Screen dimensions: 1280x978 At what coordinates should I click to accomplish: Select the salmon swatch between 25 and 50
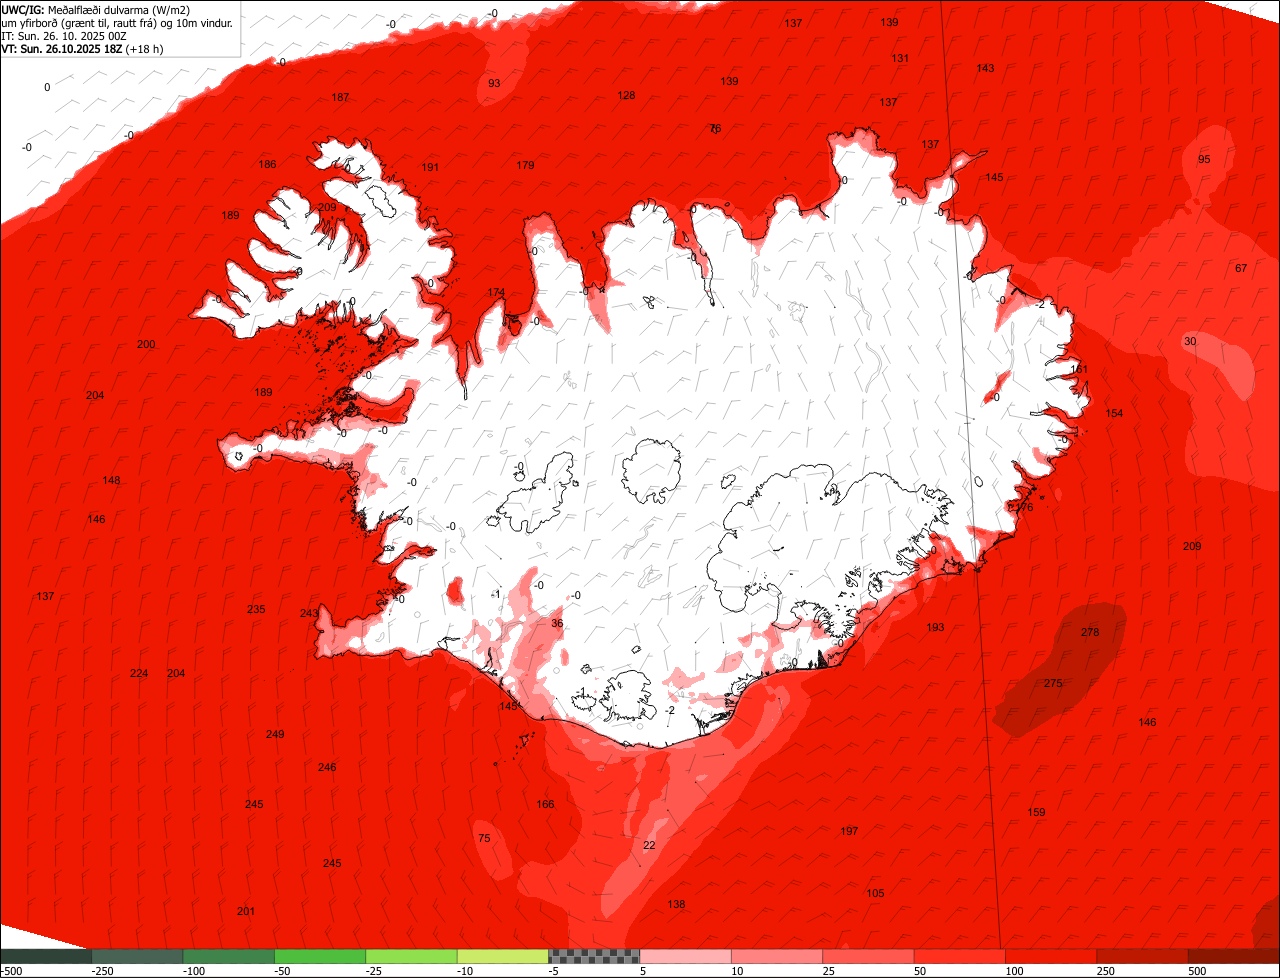point(869,956)
